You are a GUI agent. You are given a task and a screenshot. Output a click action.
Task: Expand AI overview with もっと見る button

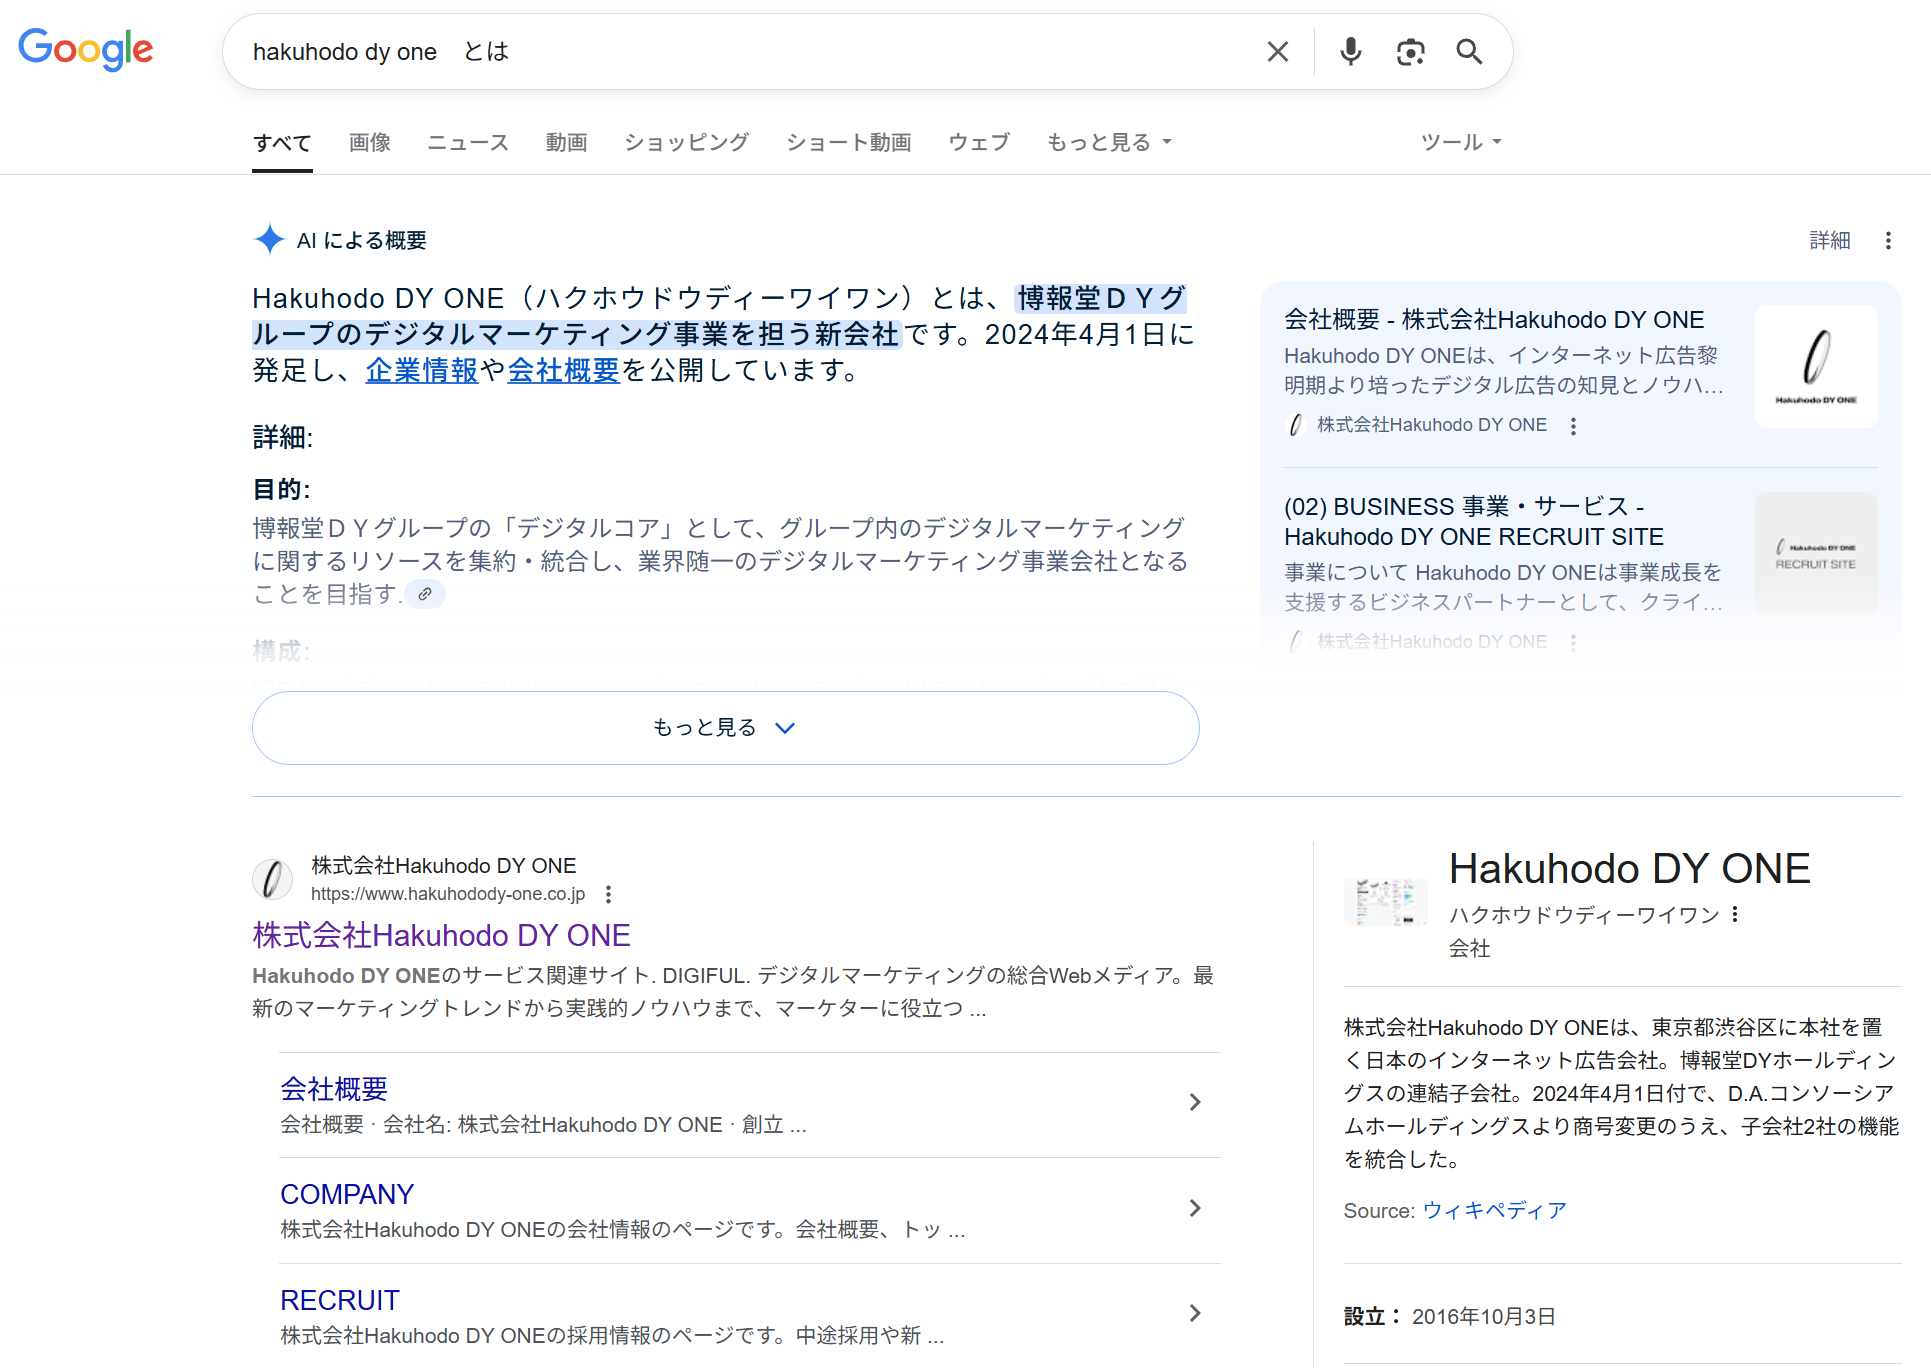pos(725,728)
